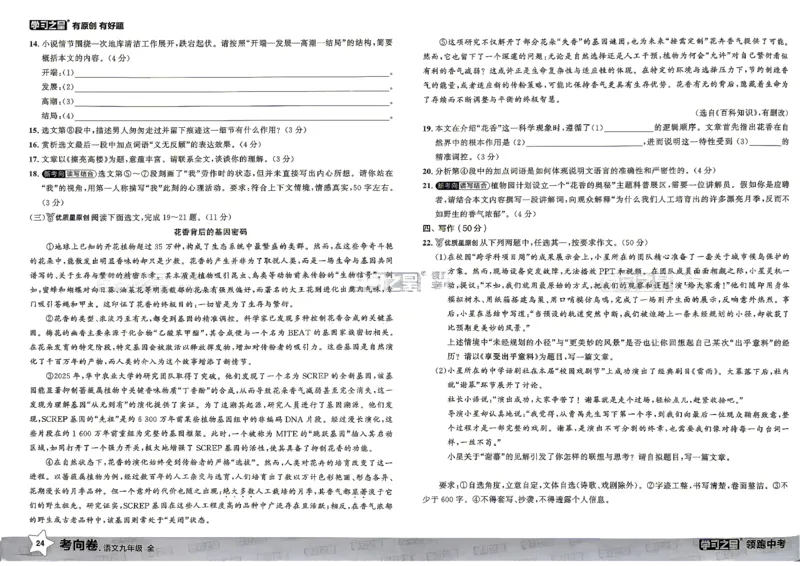800x566 pixels.
Task: Click the essay title 《享受出乎意料》 in prompt (1)
Action: (512, 356)
